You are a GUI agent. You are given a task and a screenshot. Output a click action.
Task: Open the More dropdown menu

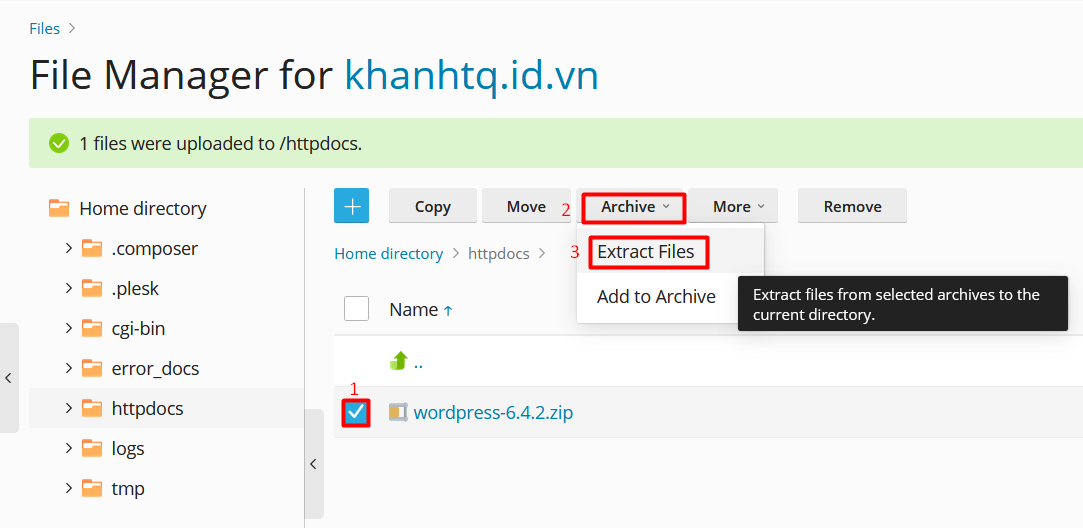(x=738, y=206)
